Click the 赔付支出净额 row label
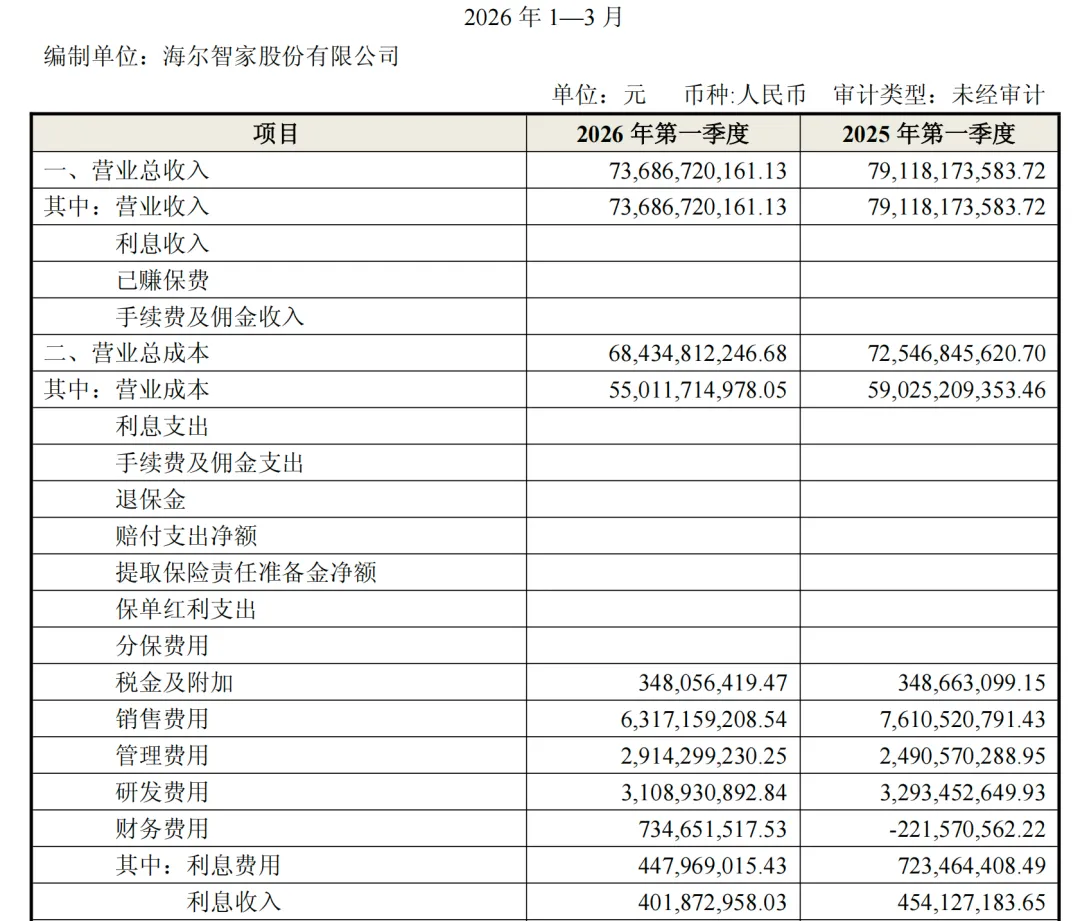The width and height of the screenshot is (1080, 921). pos(187,536)
